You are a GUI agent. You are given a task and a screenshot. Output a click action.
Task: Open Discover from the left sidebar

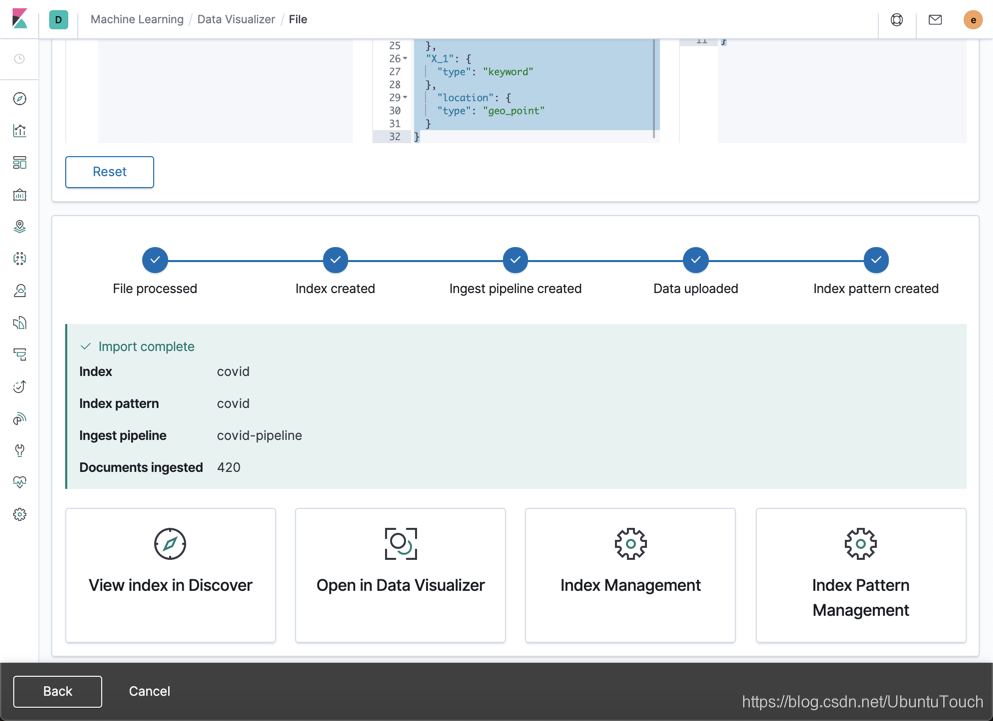coord(20,98)
